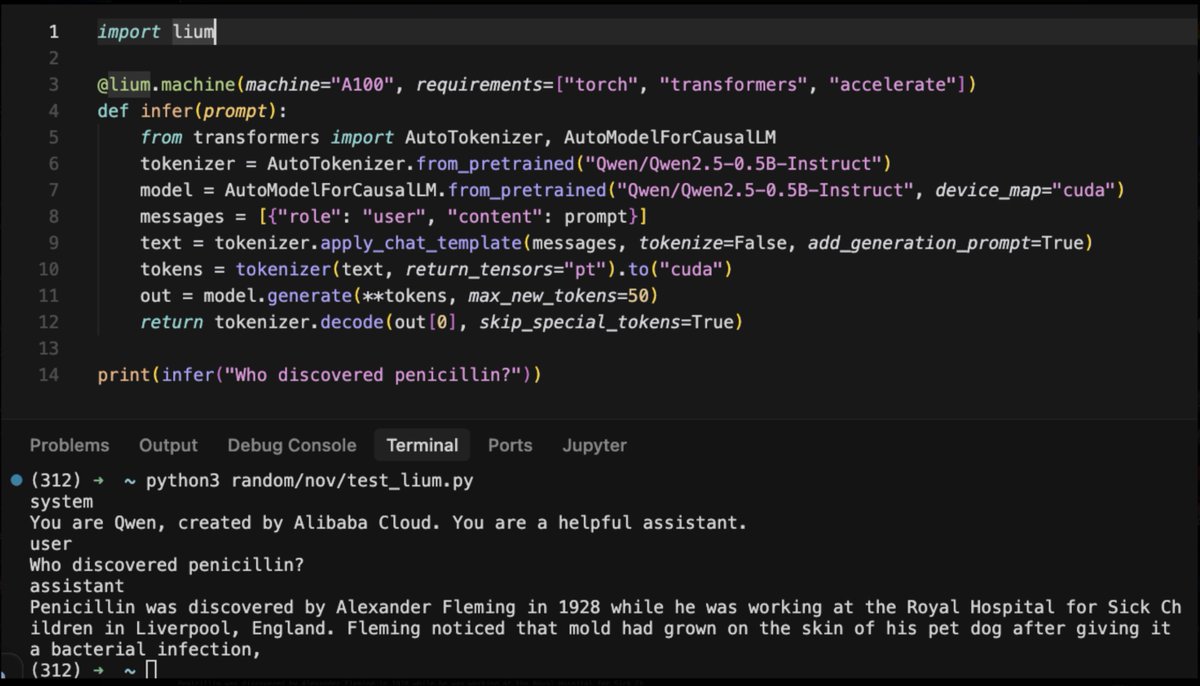Open the Jupyter tab
The width and height of the screenshot is (1200, 686).
coord(594,445)
